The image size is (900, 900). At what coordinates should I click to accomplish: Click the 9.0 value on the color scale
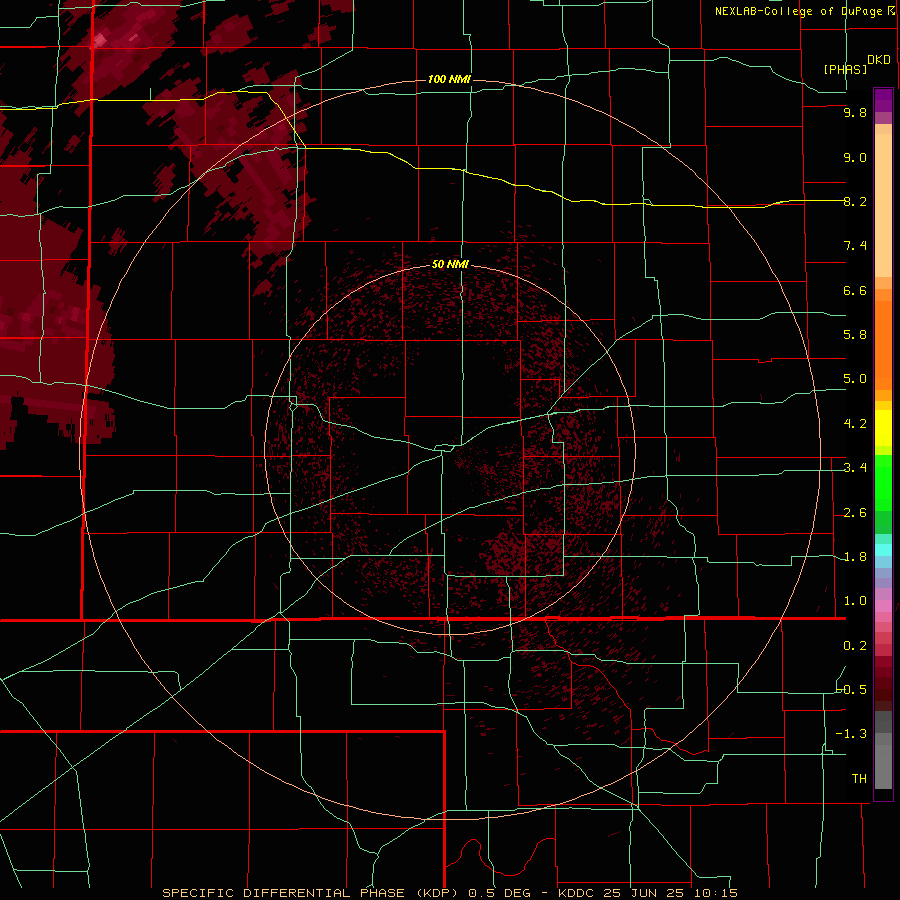855,158
